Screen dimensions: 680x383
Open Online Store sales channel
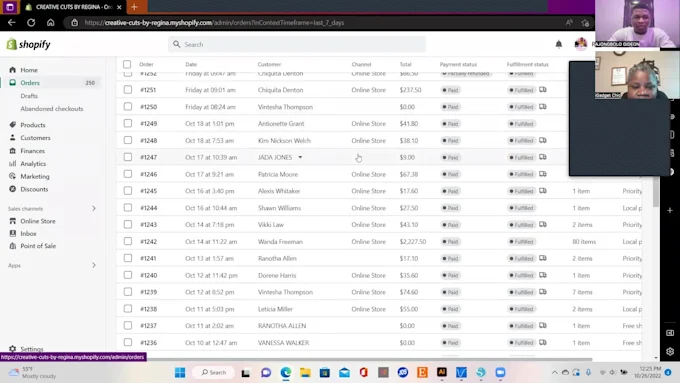click(x=38, y=221)
